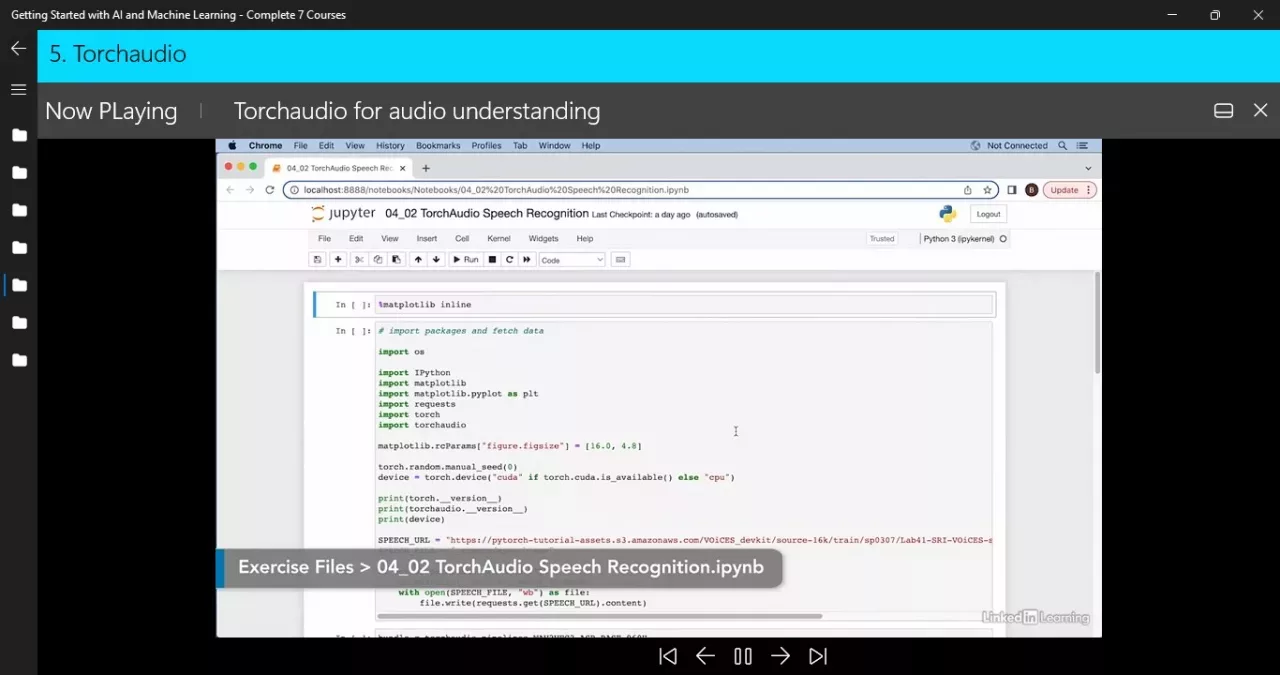1280x675 pixels.
Task: Open the Insert menu in Jupyter
Action: click(427, 239)
